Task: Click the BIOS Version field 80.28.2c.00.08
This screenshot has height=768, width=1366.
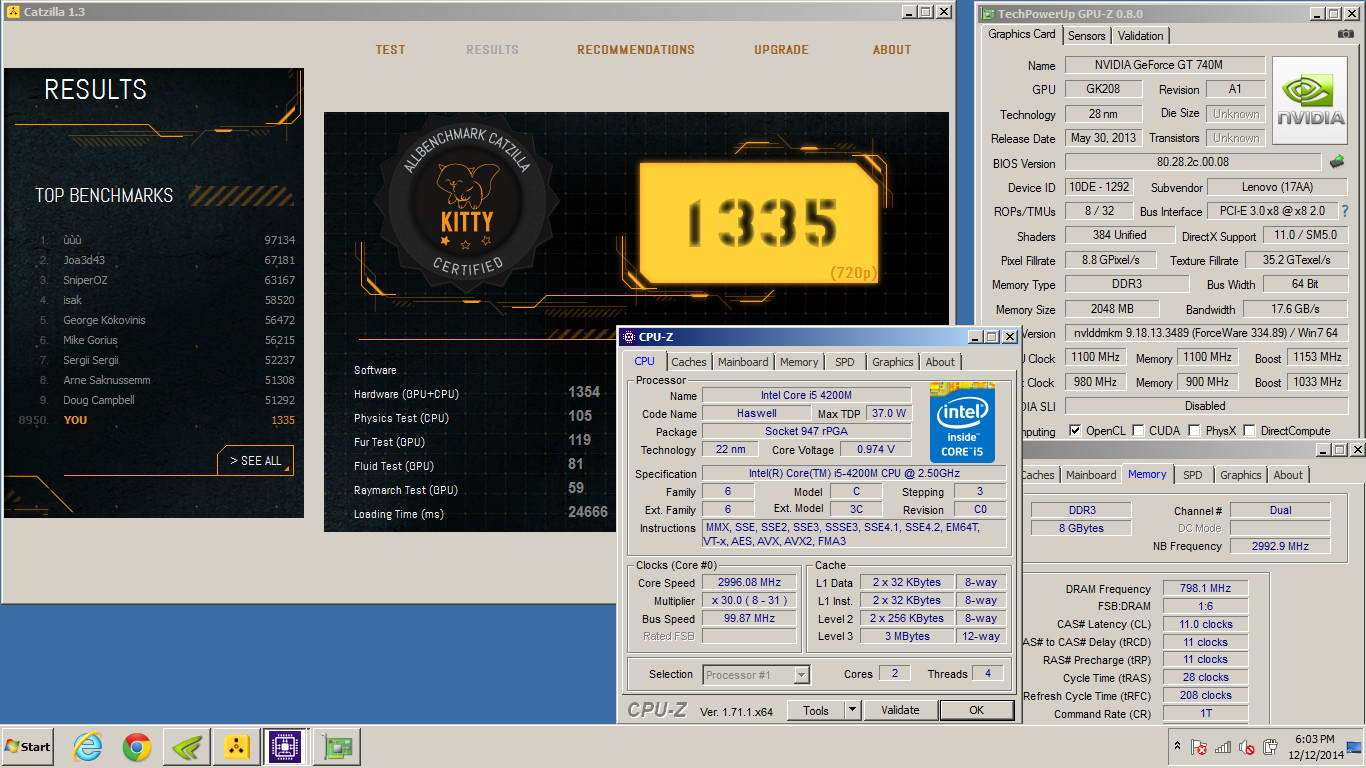Action: 1193,162
